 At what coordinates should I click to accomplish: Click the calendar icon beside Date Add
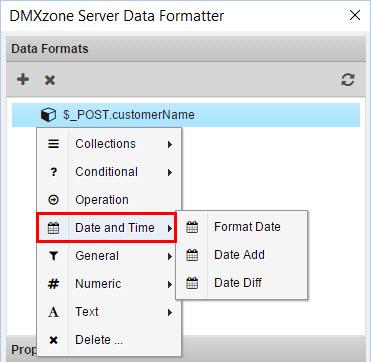pyautogui.click(x=192, y=255)
